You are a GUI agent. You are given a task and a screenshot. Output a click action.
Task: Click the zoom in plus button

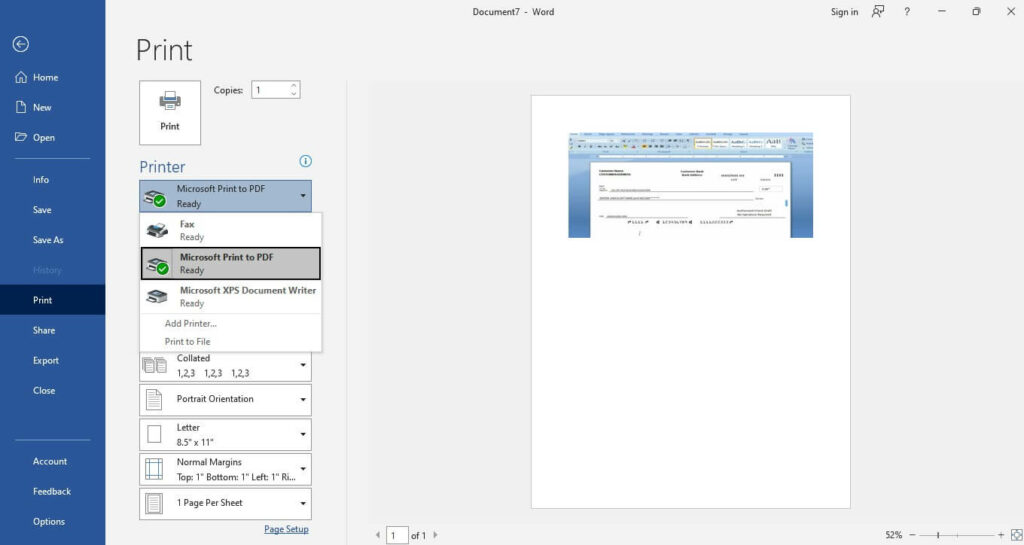[x=1000, y=535]
